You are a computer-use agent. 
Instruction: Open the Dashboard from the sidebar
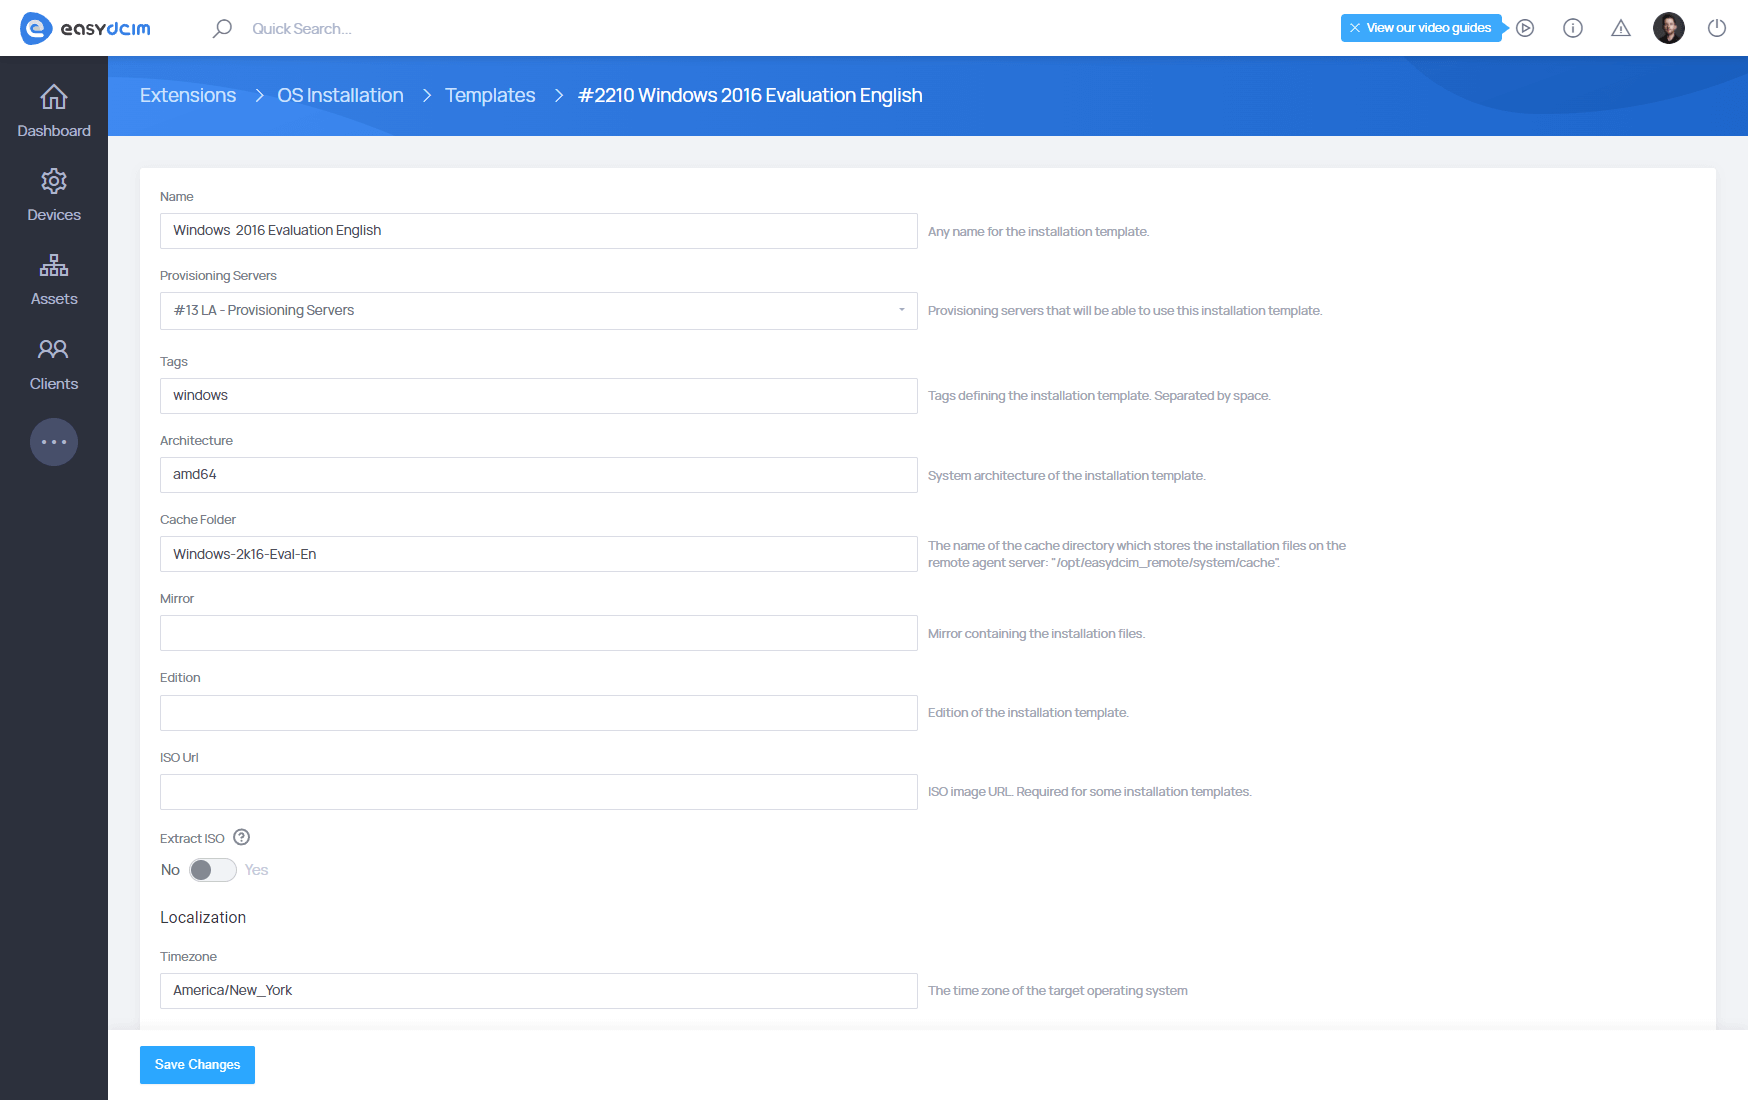point(53,110)
